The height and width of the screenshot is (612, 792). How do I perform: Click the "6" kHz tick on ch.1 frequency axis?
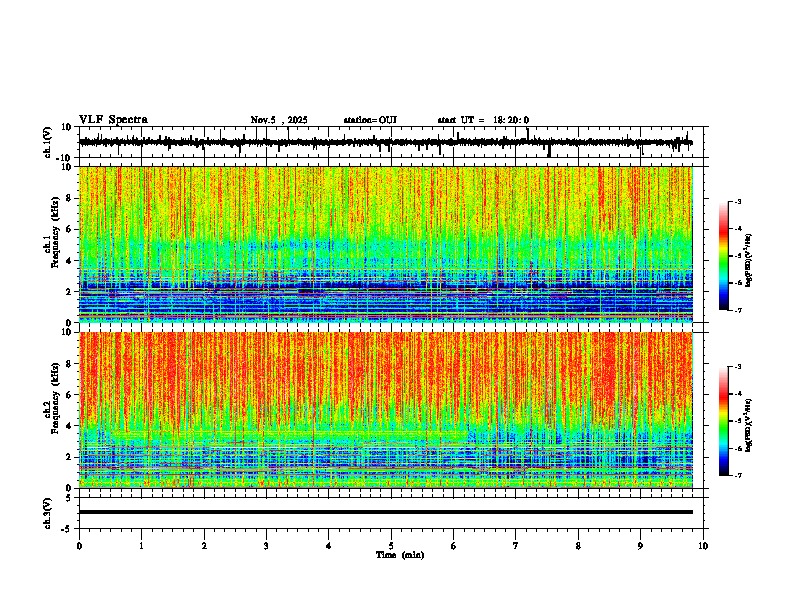click(x=69, y=229)
